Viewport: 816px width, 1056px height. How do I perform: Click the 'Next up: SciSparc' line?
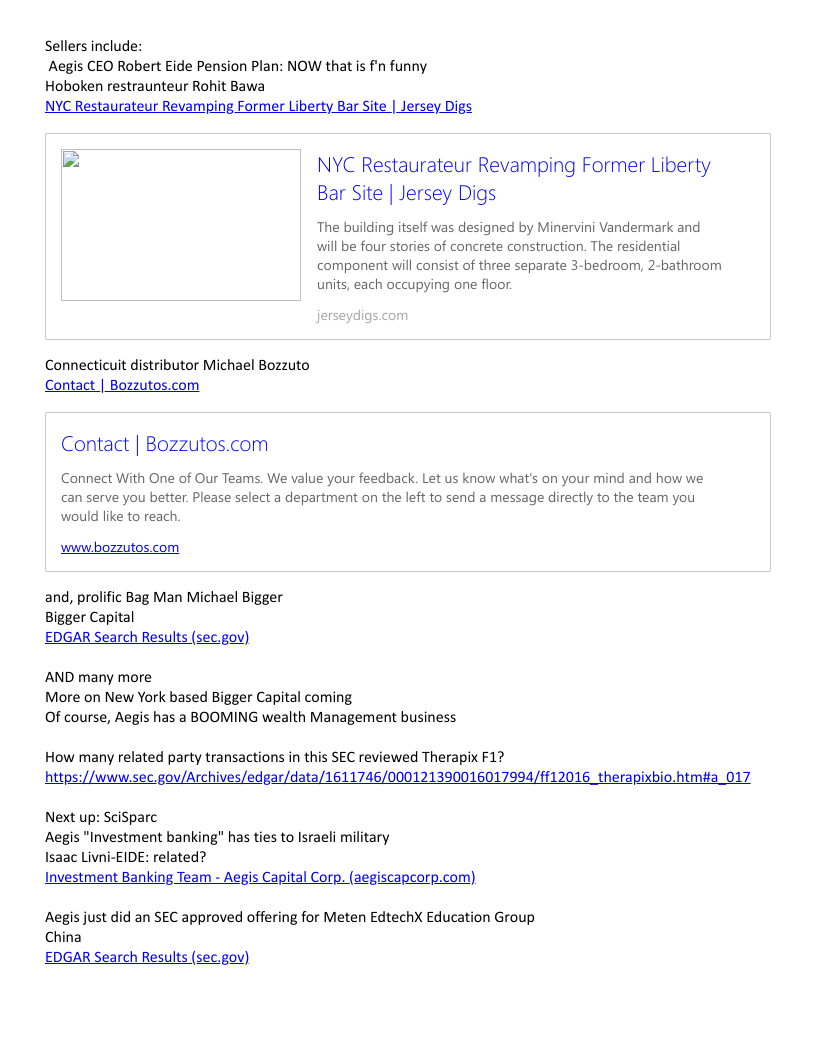pyautogui.click(x=101, y=817)
